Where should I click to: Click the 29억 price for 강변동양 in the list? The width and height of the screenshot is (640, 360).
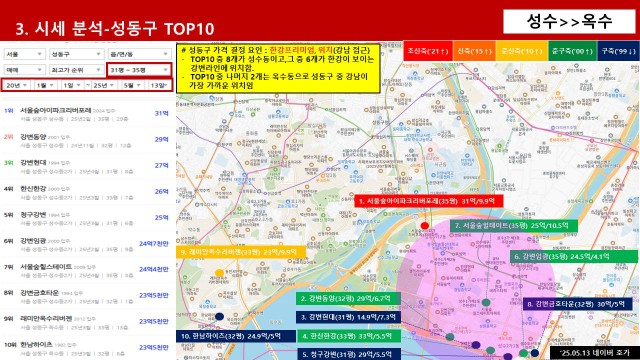(162, 139)
